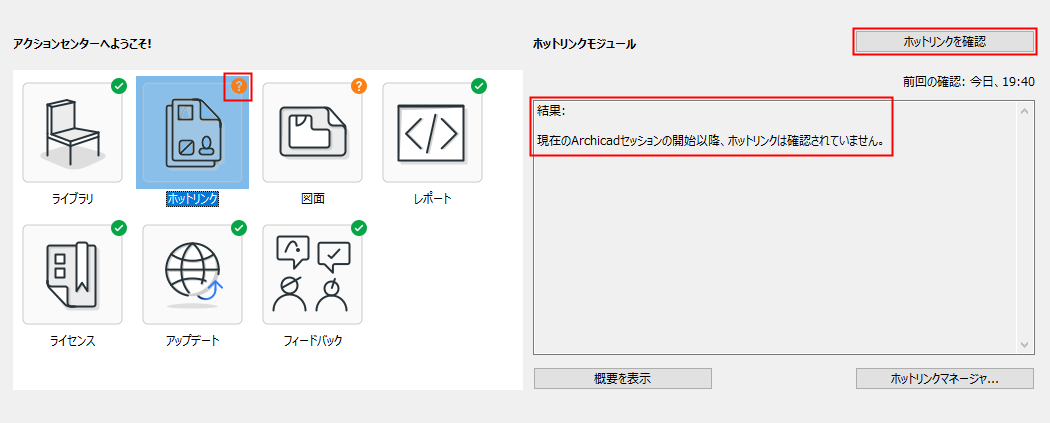Click green check badge on レポート tile
The image size is (1050, 423).
[479, 86]
